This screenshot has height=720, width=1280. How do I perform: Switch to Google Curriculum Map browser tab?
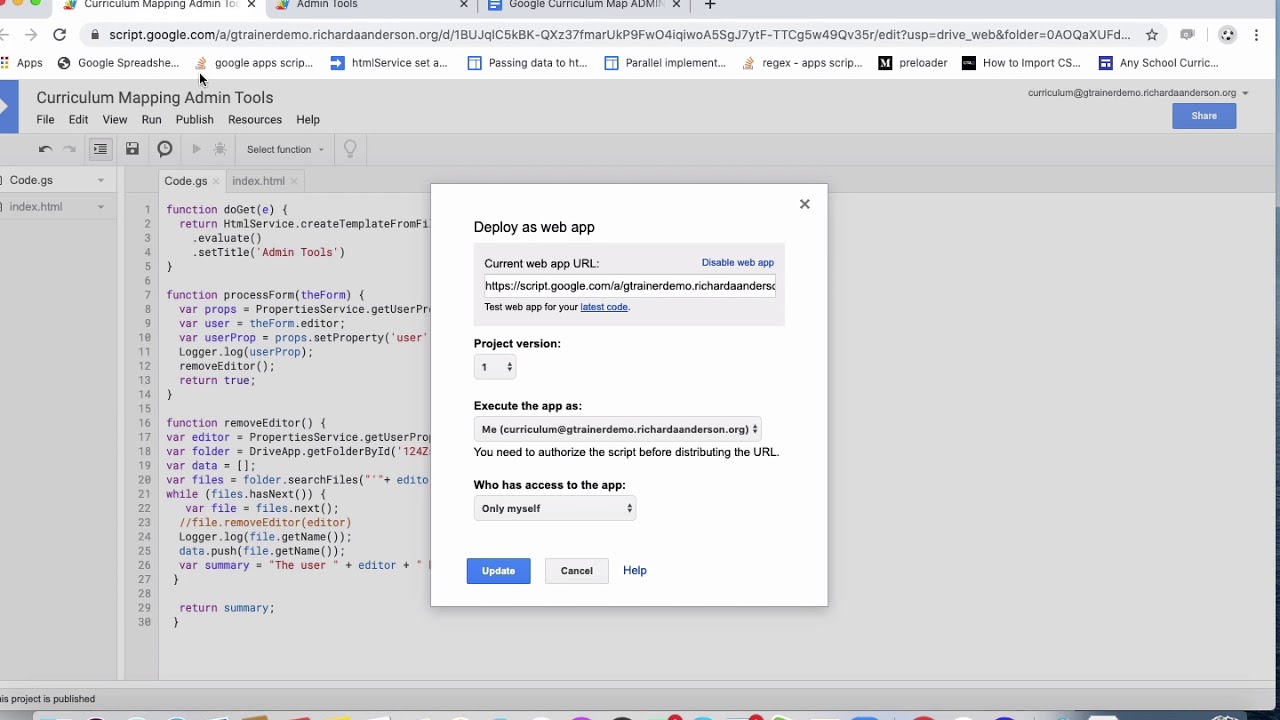pyautogui.click(x=585, y=5)
